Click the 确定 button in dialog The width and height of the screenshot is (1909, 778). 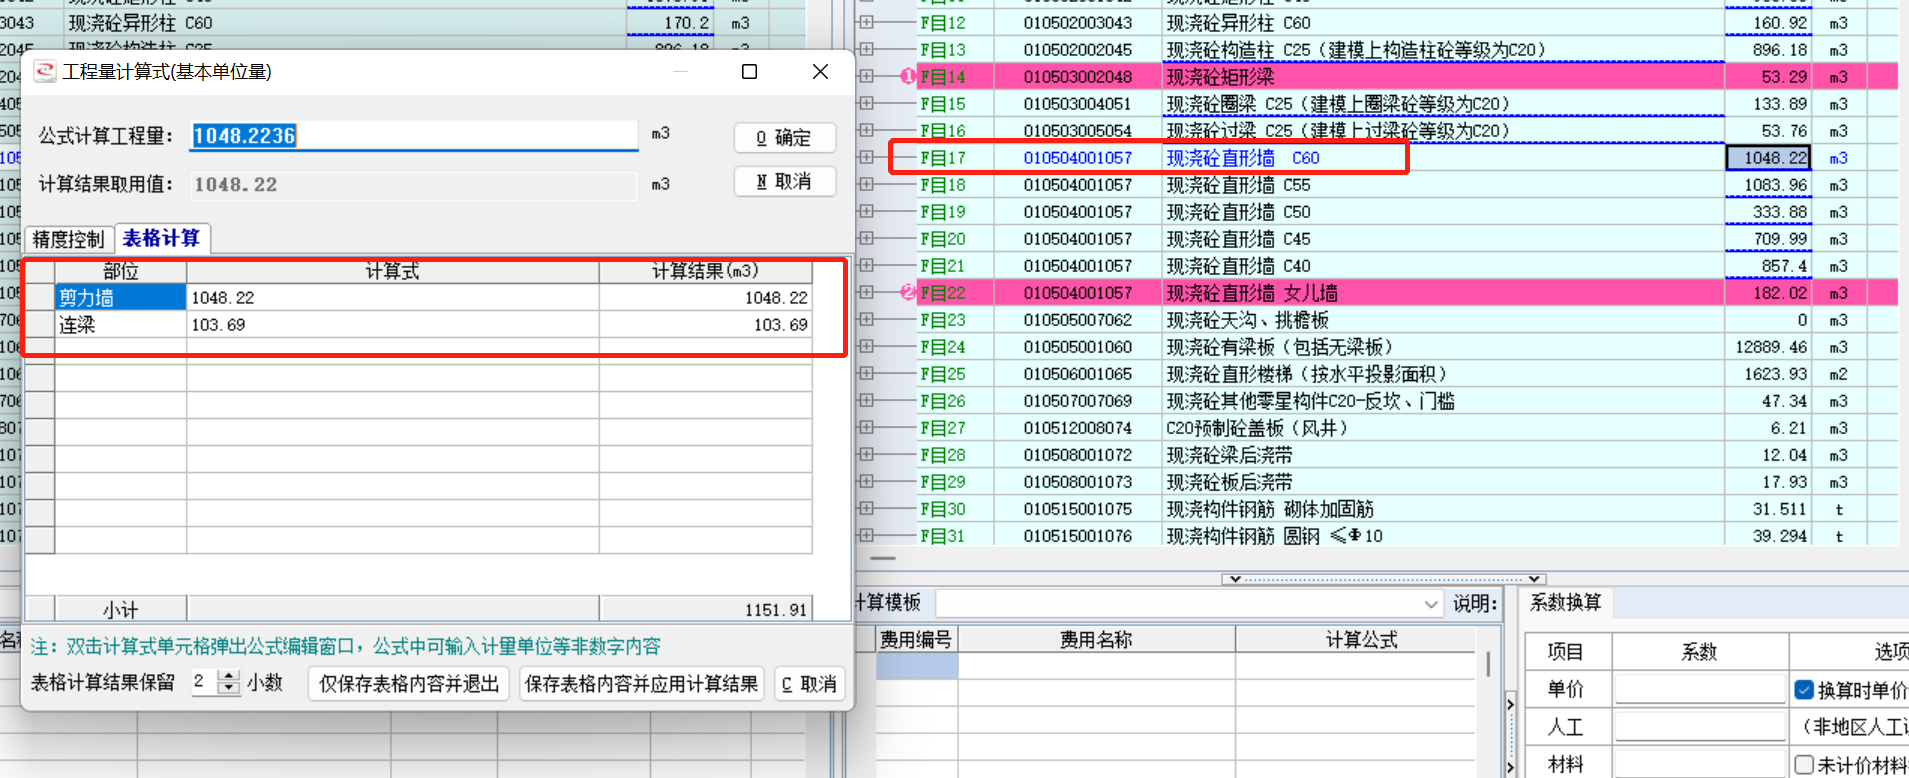coord(784,137)
